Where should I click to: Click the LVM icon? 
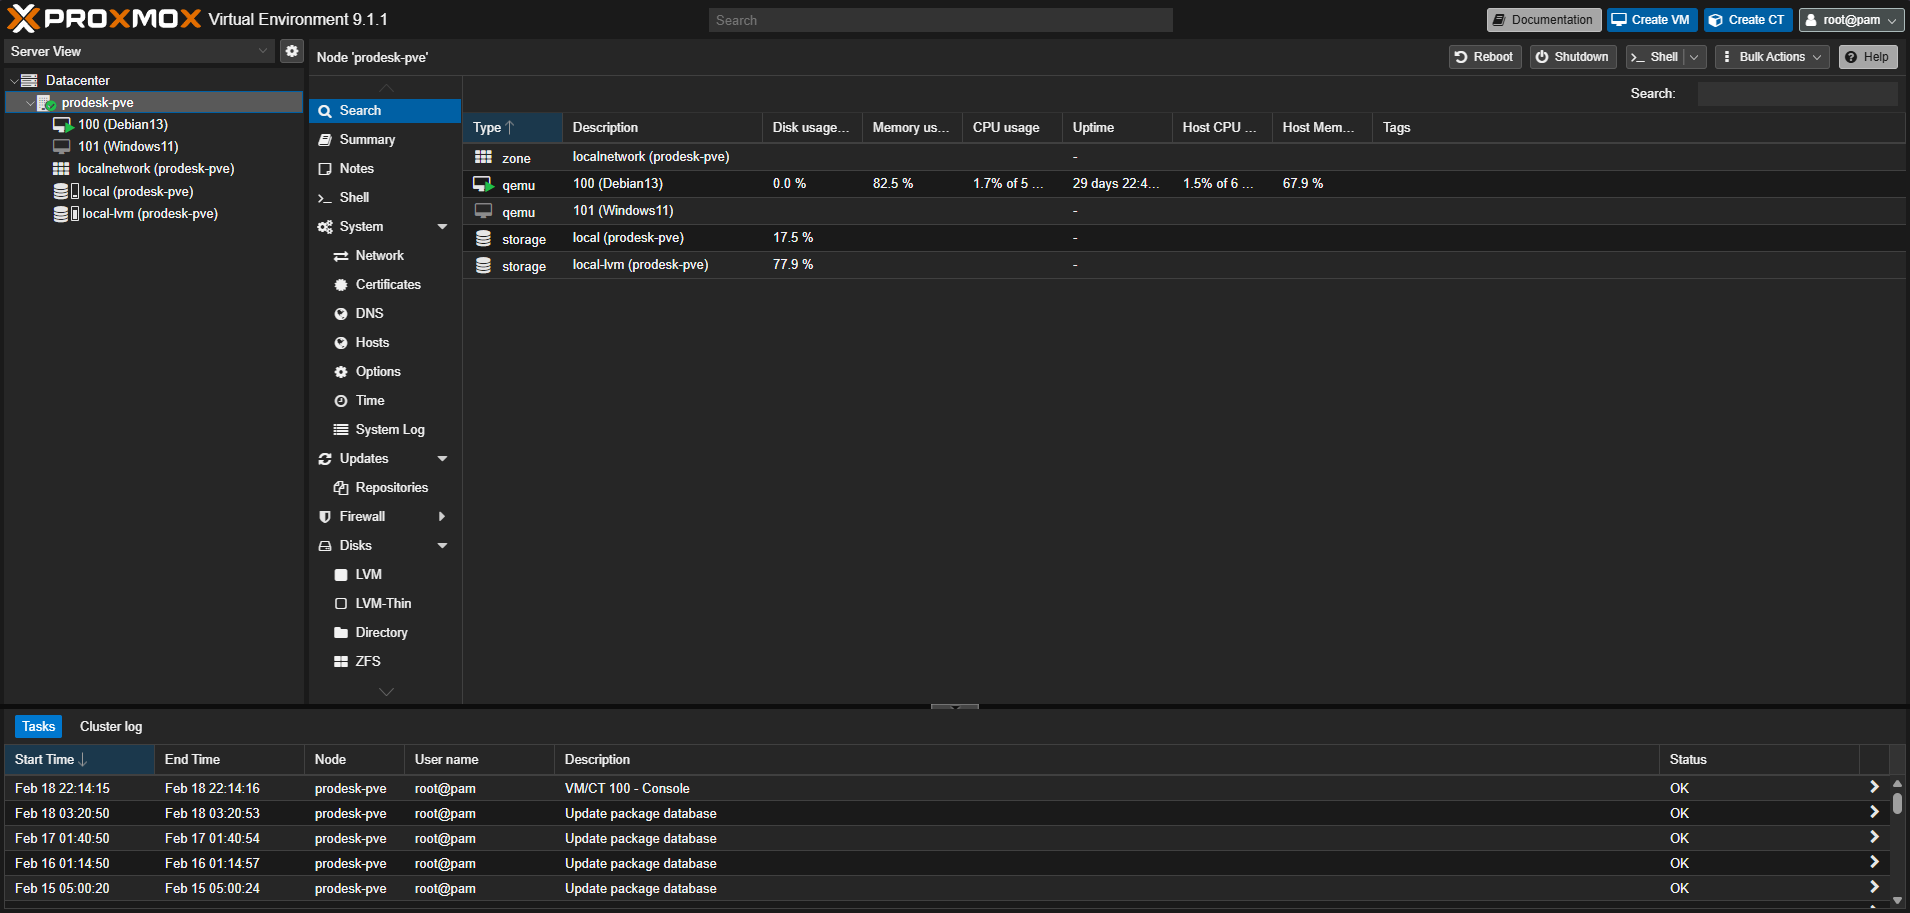341,575
